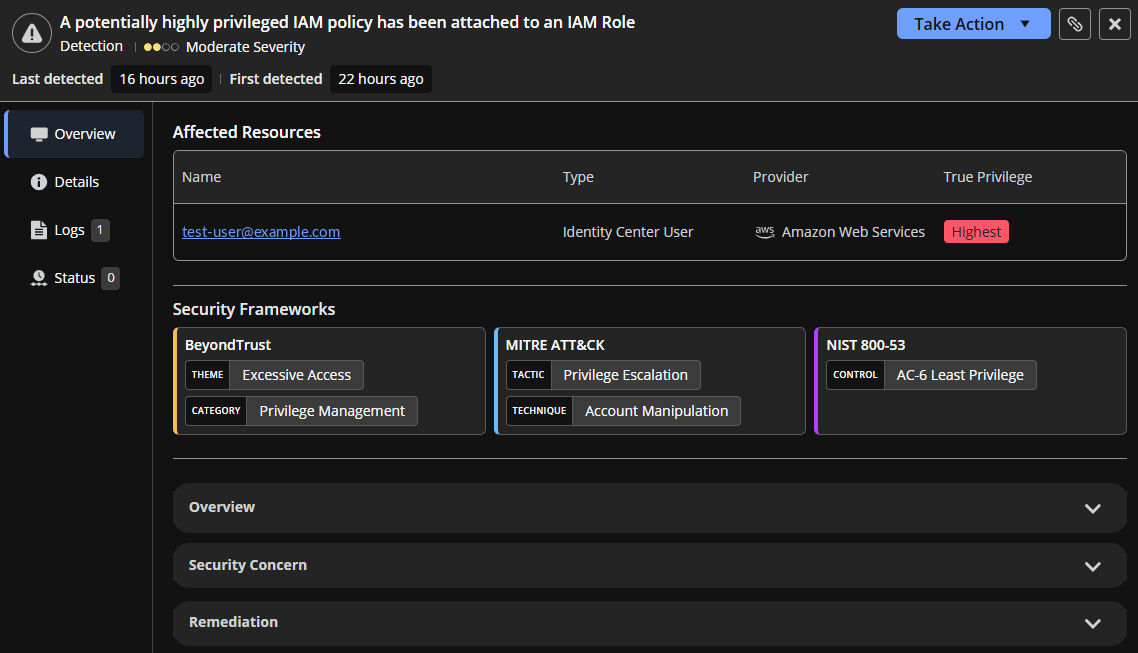1138x653 pixels.
Task: Click the warning triangle alert icon
Action: pyautogui.click(x=32, y=33)
